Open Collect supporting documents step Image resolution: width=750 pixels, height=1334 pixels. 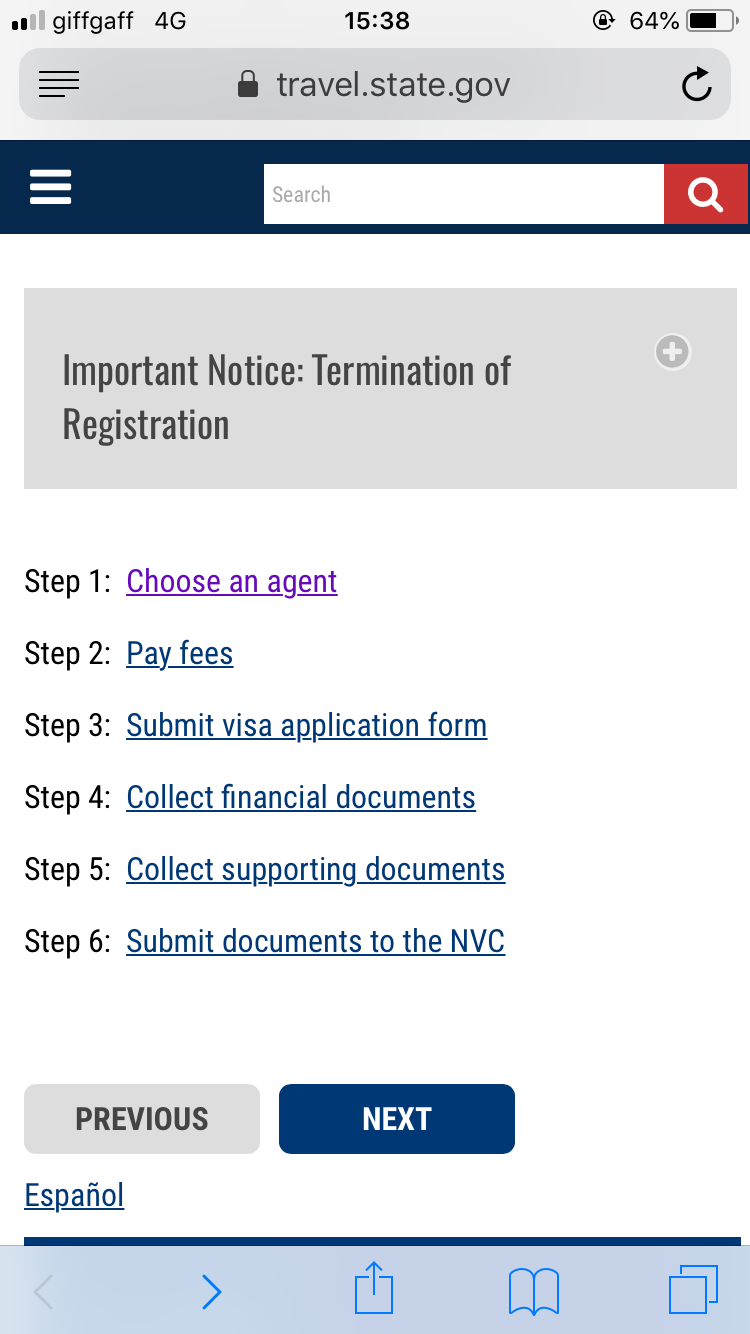pyautogui.click(x=315, y=869)
